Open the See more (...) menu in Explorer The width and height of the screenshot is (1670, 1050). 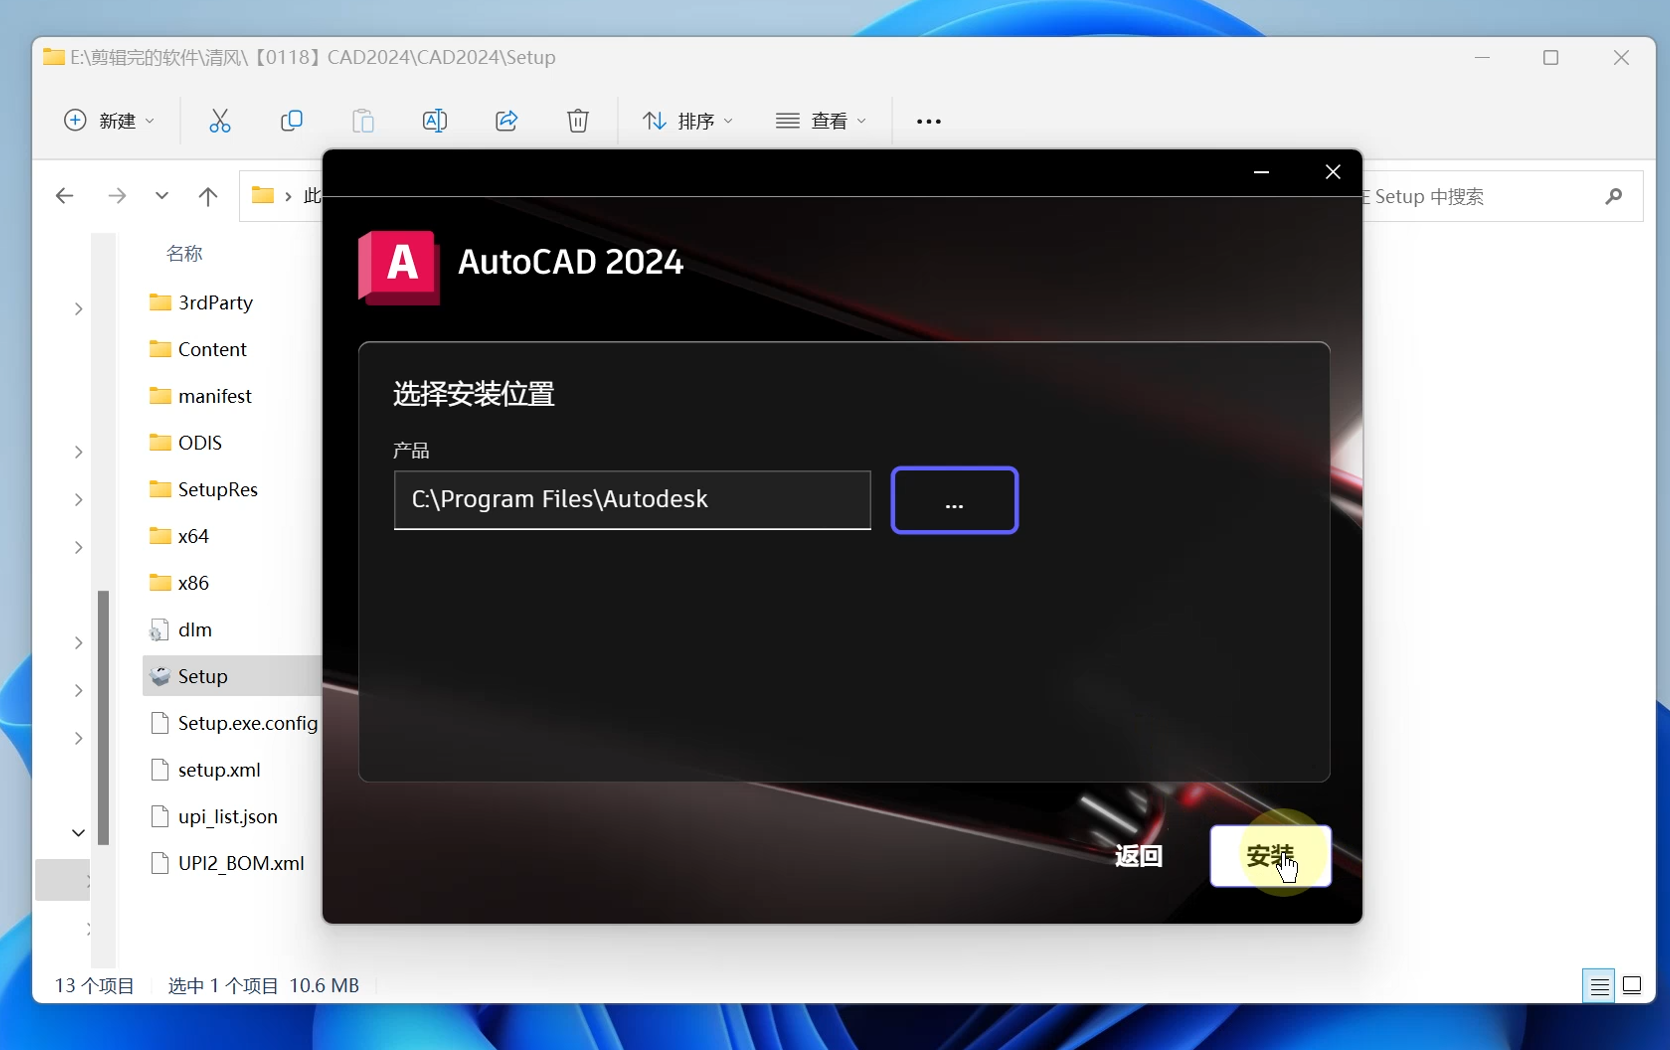929,121
